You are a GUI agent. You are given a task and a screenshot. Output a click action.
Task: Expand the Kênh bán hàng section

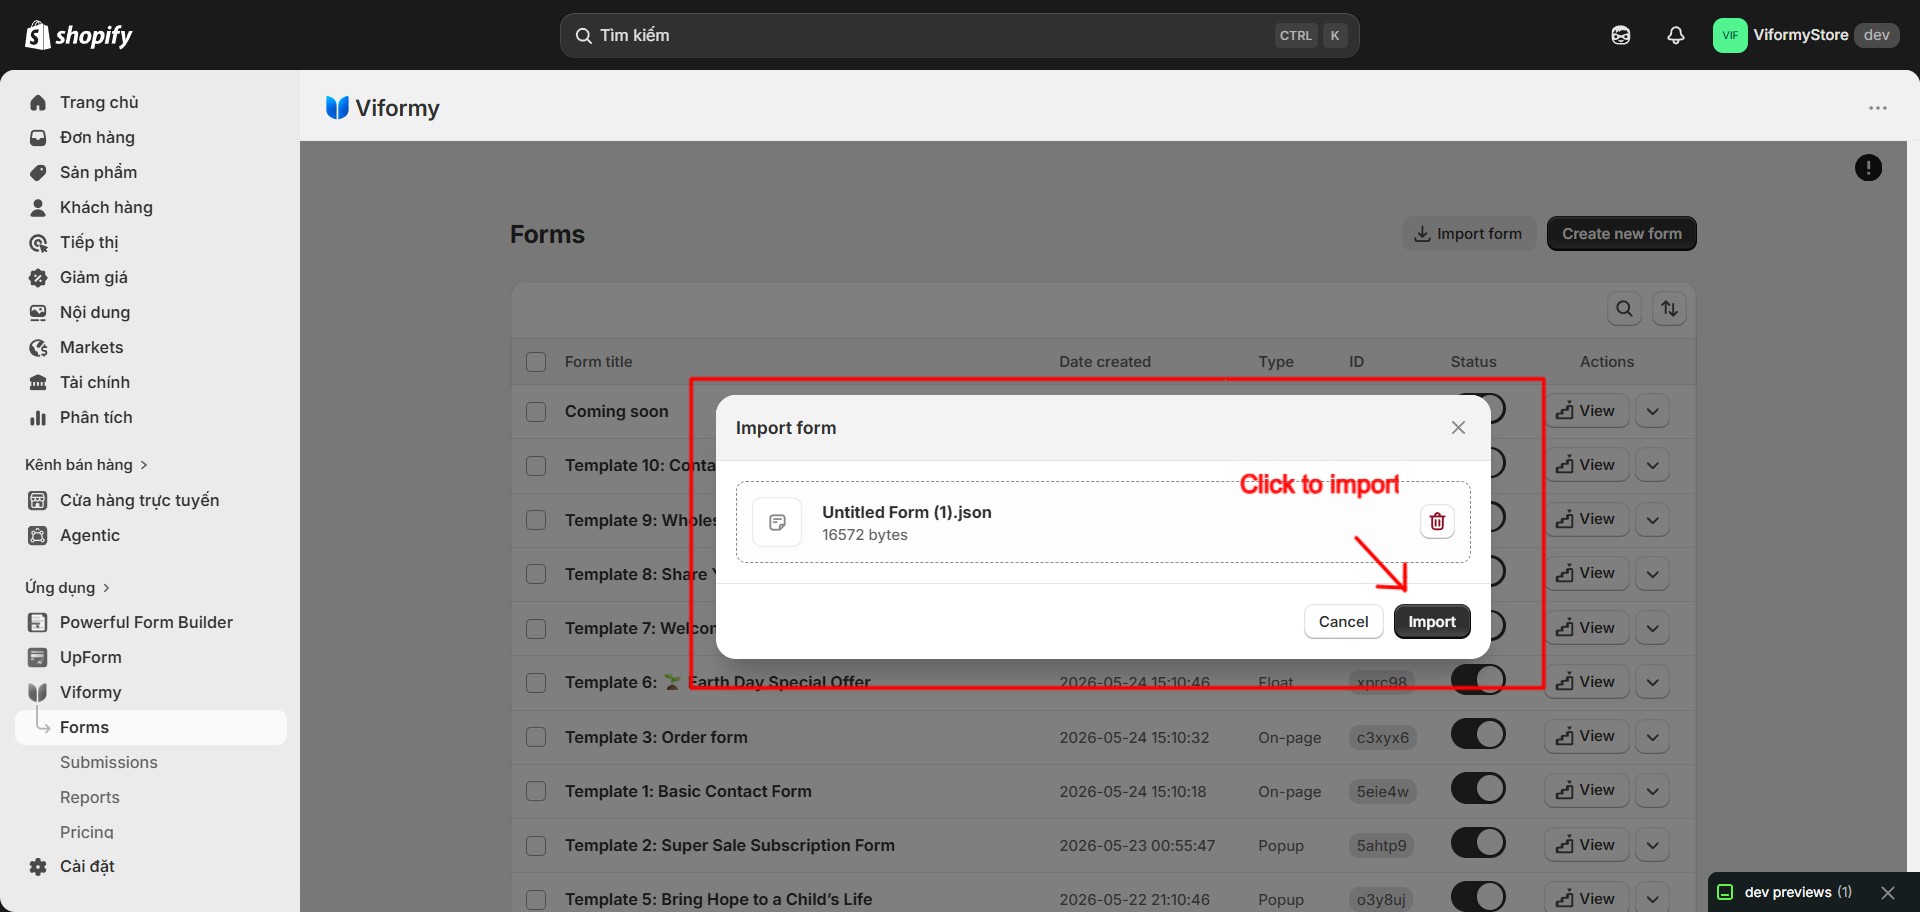(87, 465)
